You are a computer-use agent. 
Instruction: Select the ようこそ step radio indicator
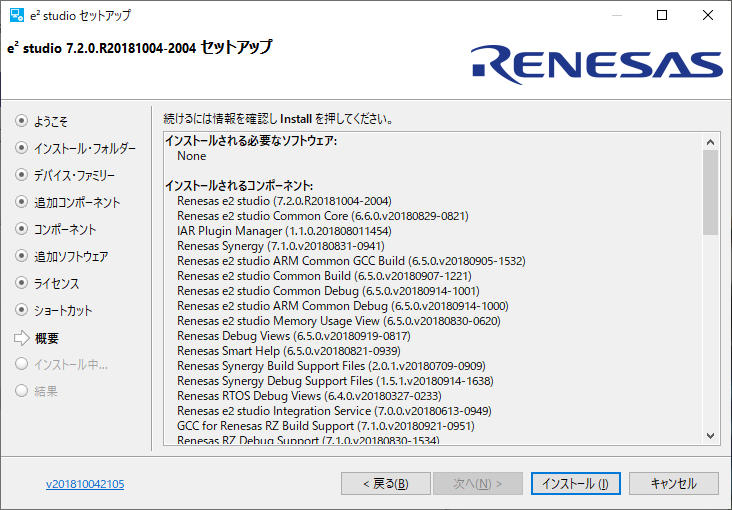coord(21,121)
